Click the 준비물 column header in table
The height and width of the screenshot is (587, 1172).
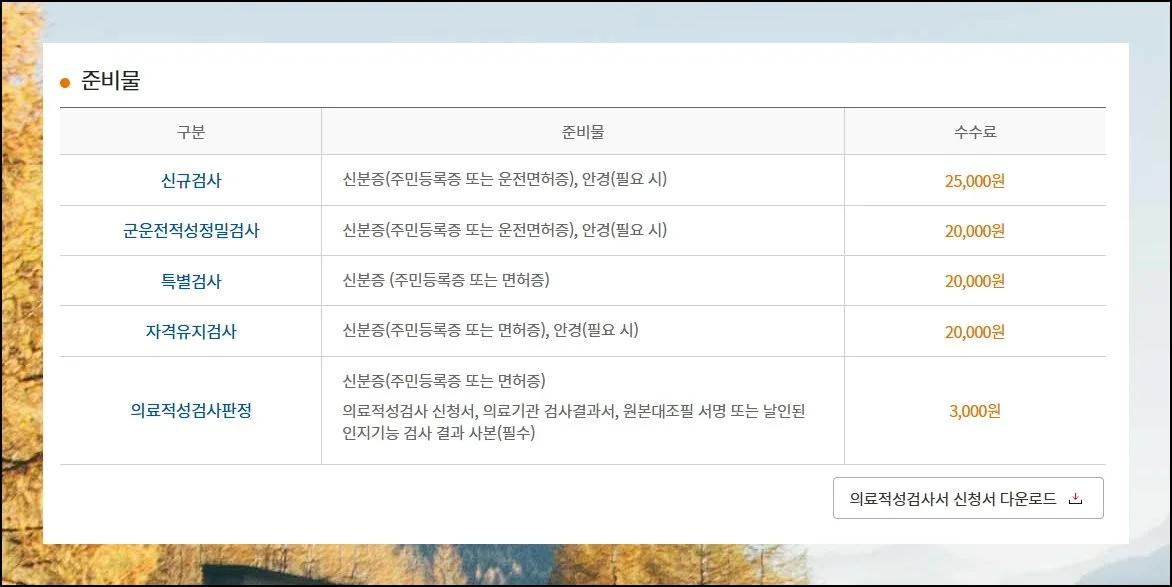coord(582,132)
